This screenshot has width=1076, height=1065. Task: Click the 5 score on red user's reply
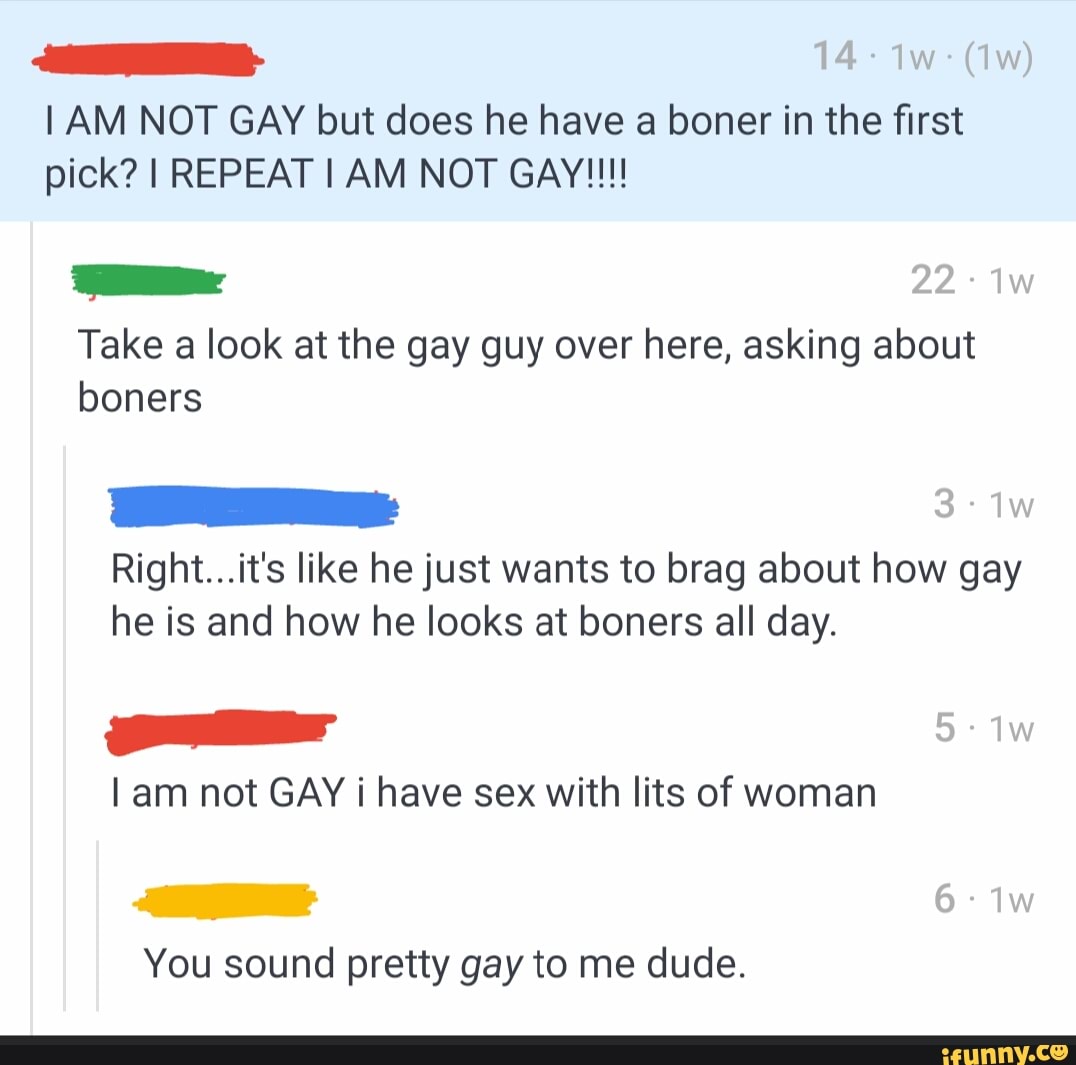[944, 728]
